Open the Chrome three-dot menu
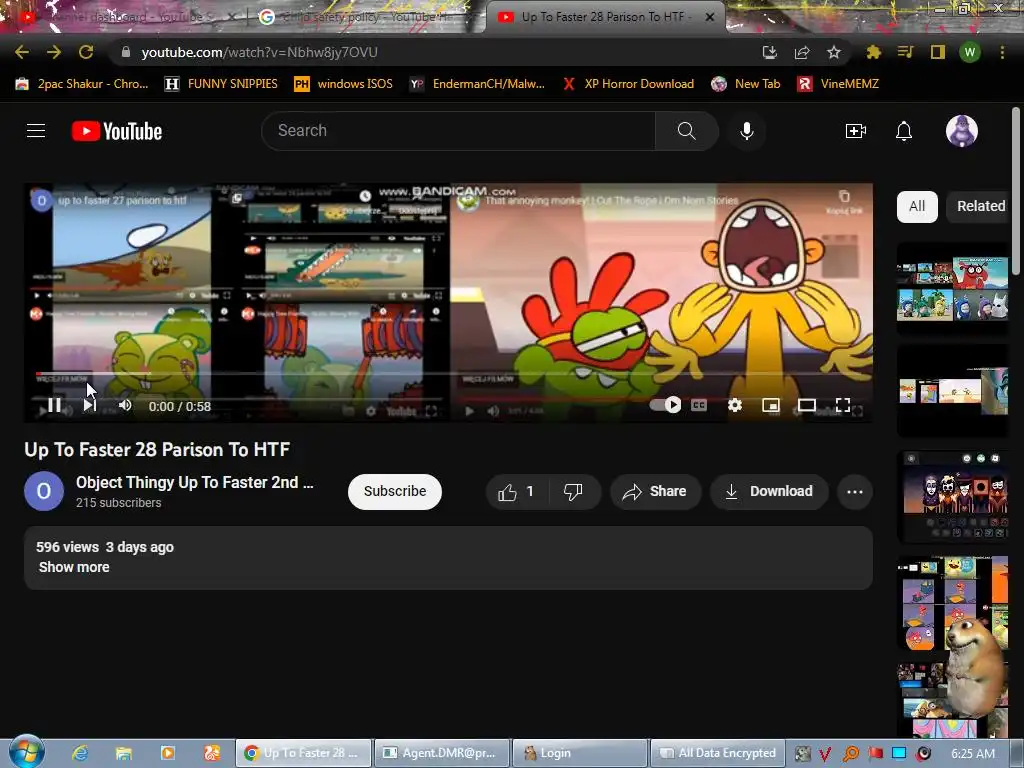This screenshot has width=1024, height=768. tap(1002, 52)
